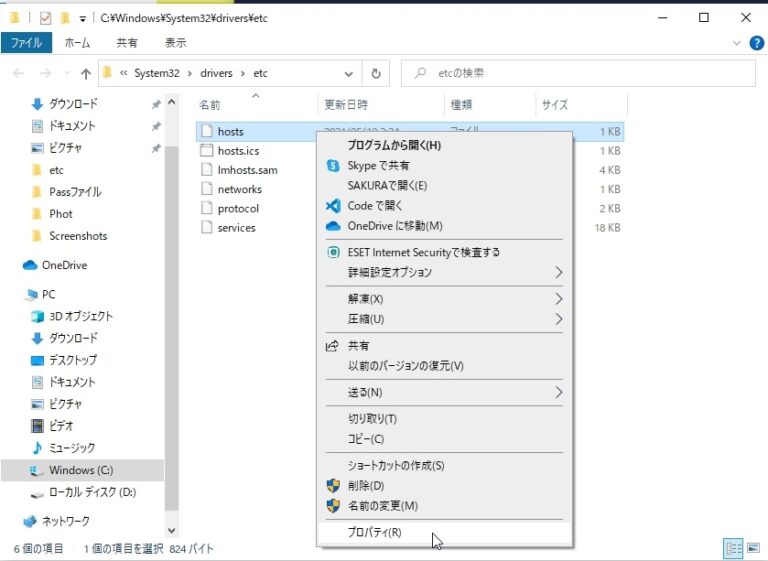The image size is (768, 561).
Task: Open the address bar history dropdown
Action: click(348, 73)
